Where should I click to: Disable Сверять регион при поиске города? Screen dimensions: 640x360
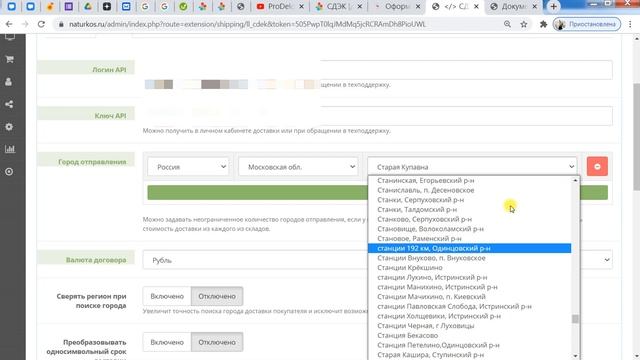217,296
